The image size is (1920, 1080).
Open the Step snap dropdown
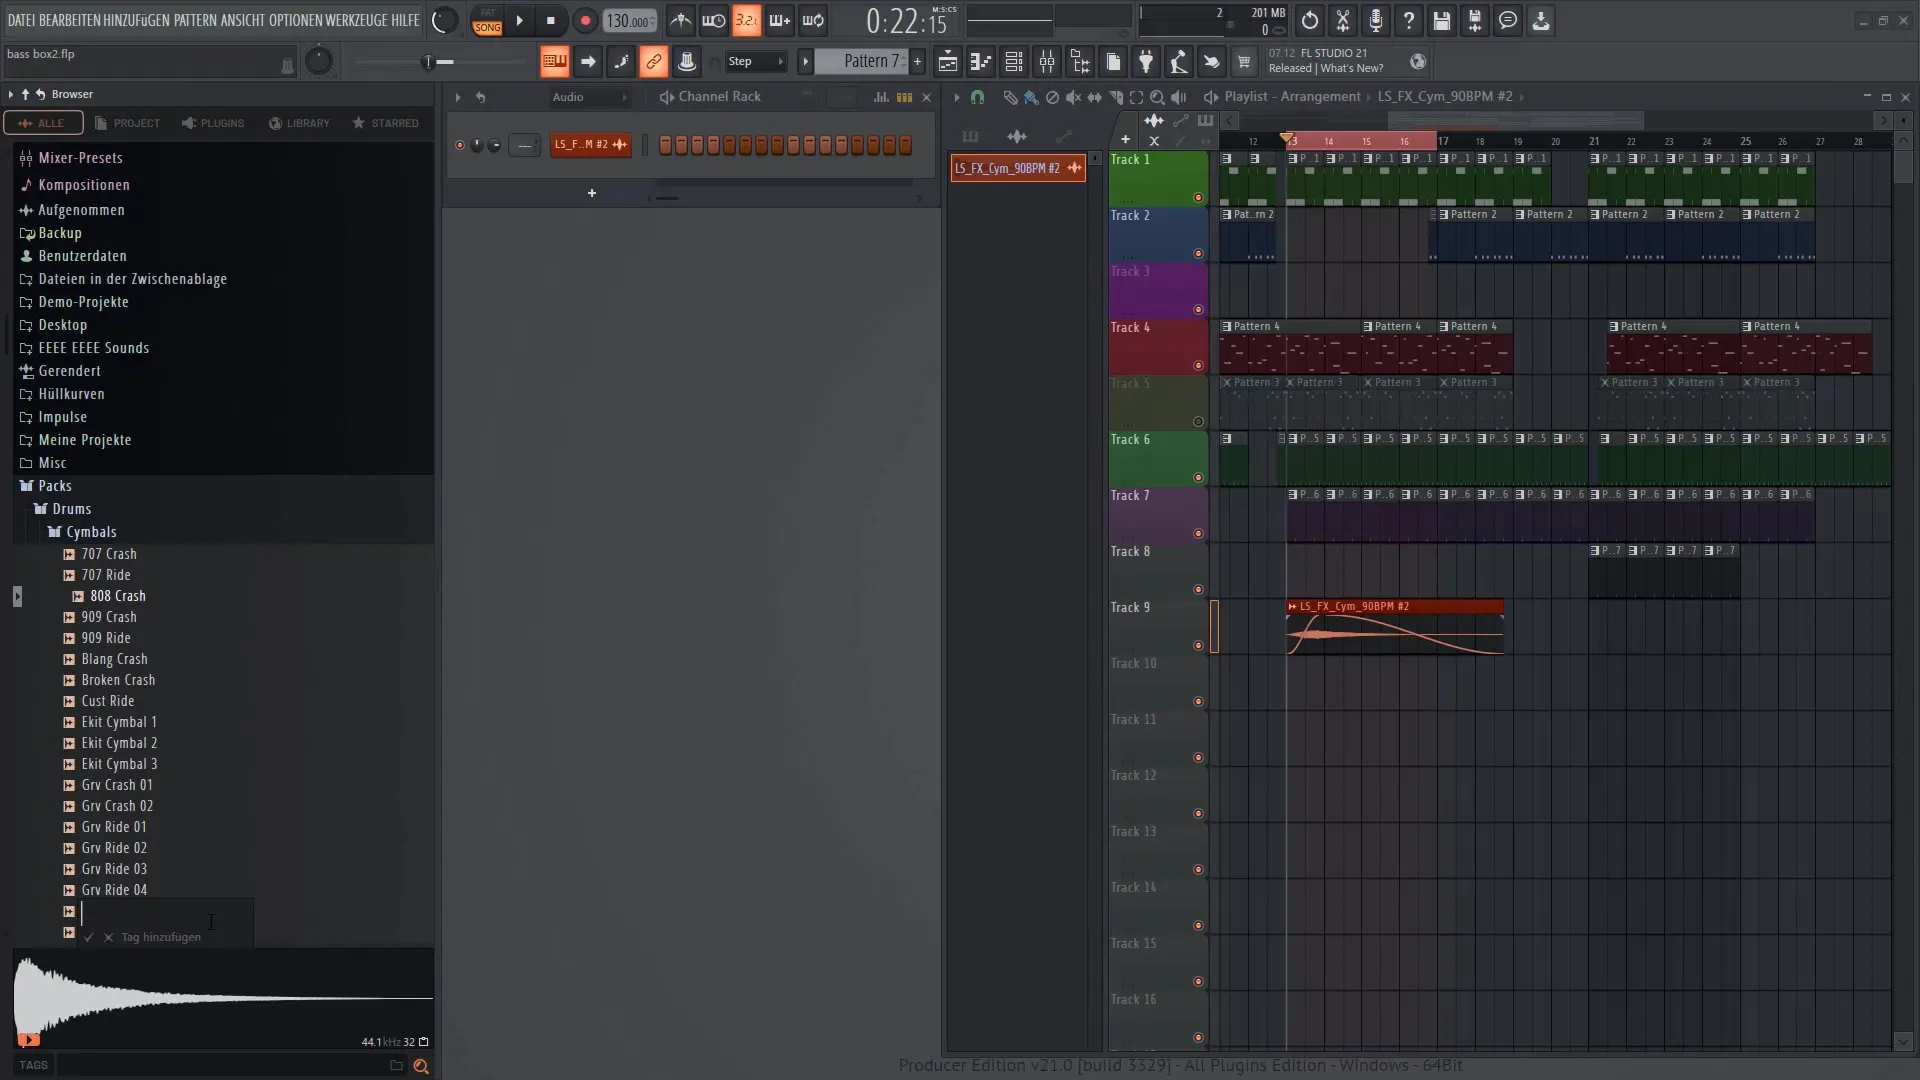755,62
